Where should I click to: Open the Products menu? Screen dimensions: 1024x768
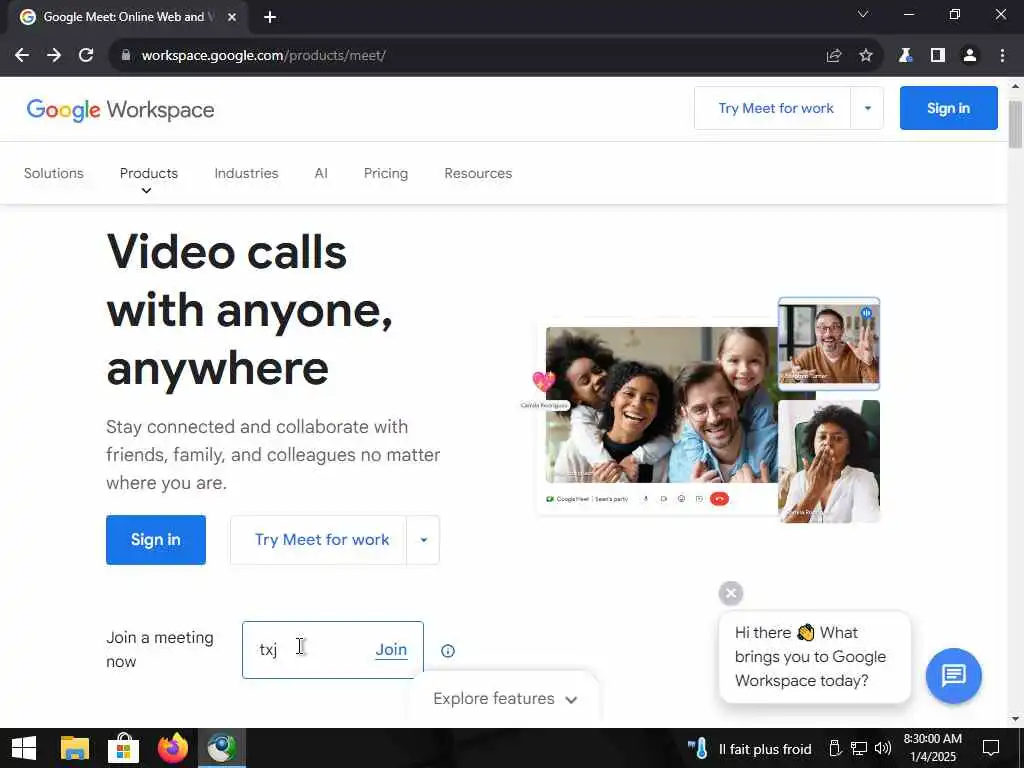(148, 173)
